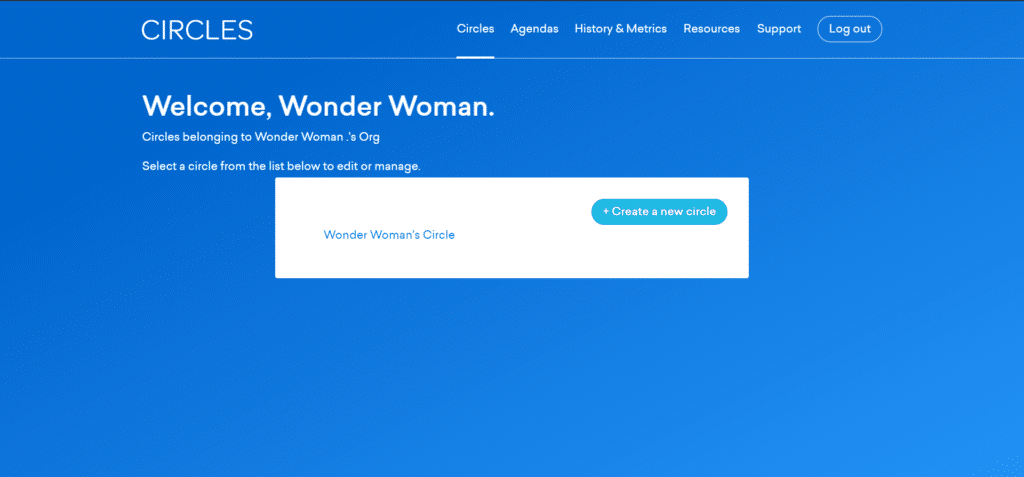Go to the Agendas page
The image size is (1024, 477).
534,29
